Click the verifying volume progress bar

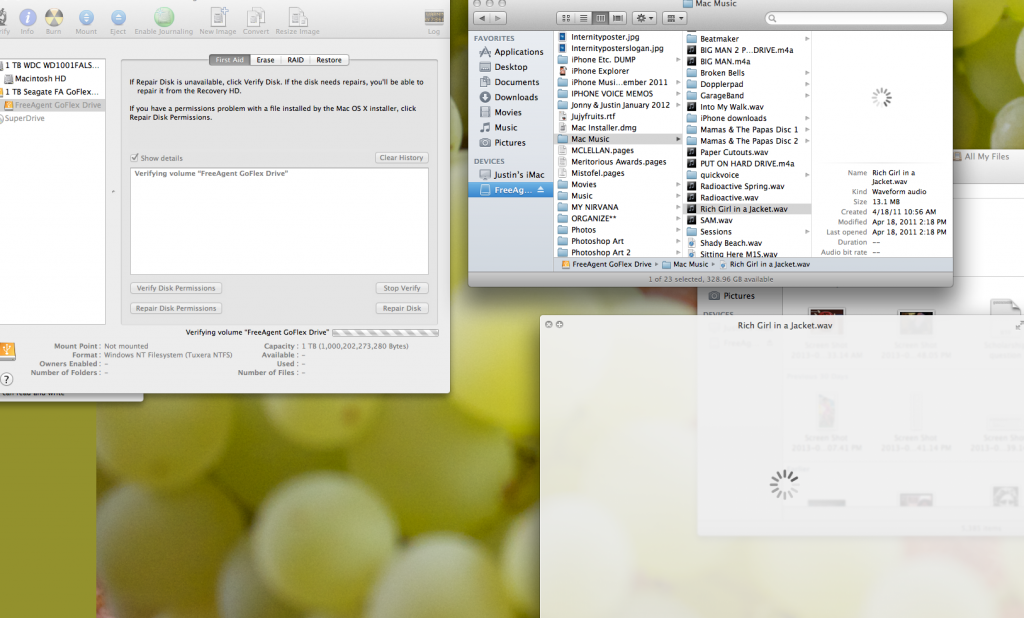click(385, 333)
